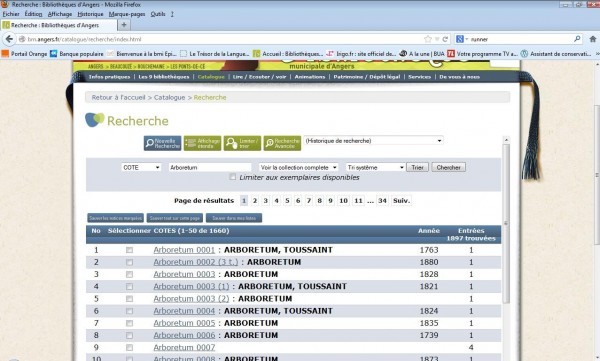
Task: Reload the page with refresh icon
Action: pos(445,39)
